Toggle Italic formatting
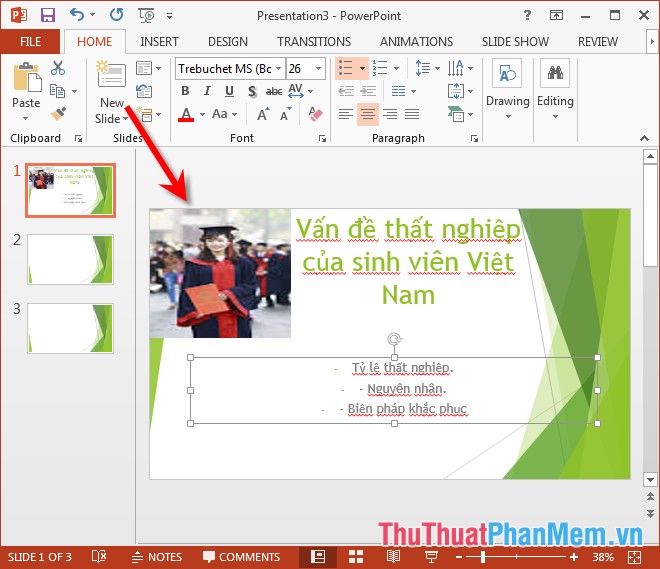The height and width of the screenshot is (569, 660). point(207,91)
